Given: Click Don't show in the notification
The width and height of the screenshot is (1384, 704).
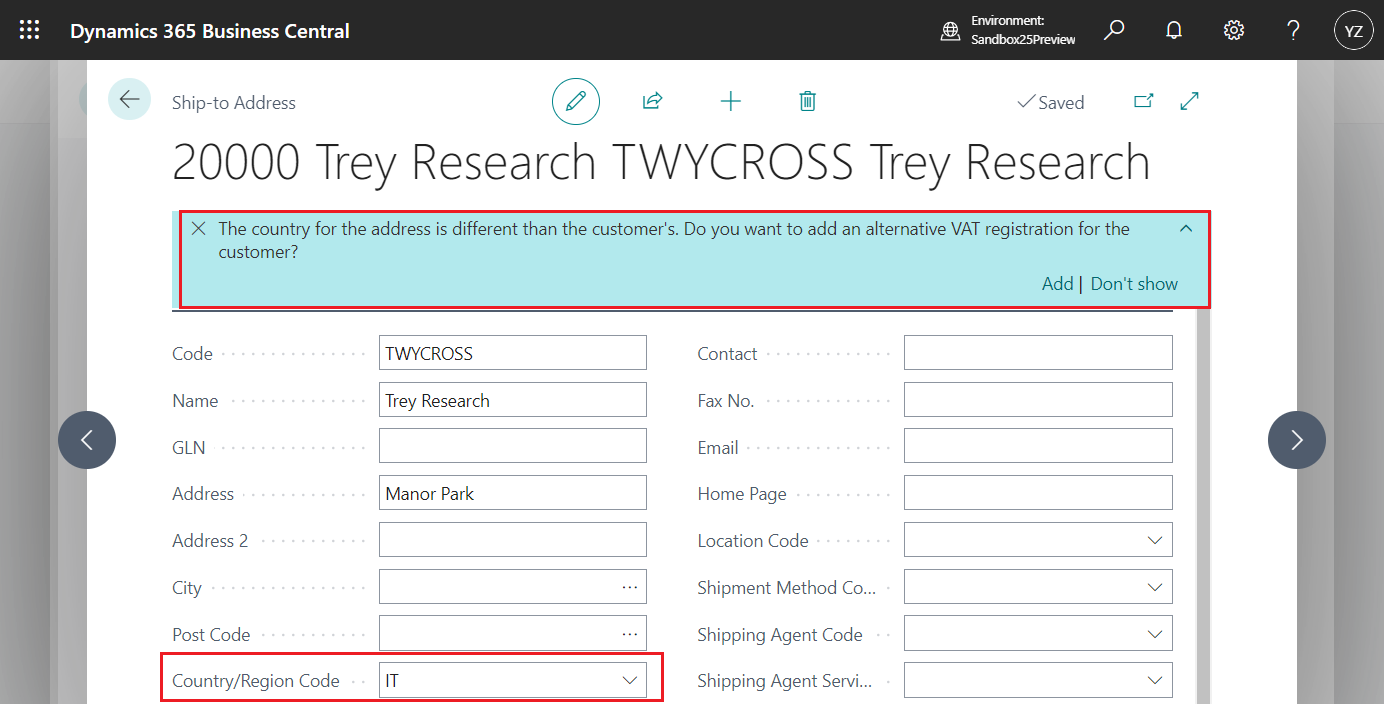Looking at the screenshot, I should click(x=1134, y=284).
